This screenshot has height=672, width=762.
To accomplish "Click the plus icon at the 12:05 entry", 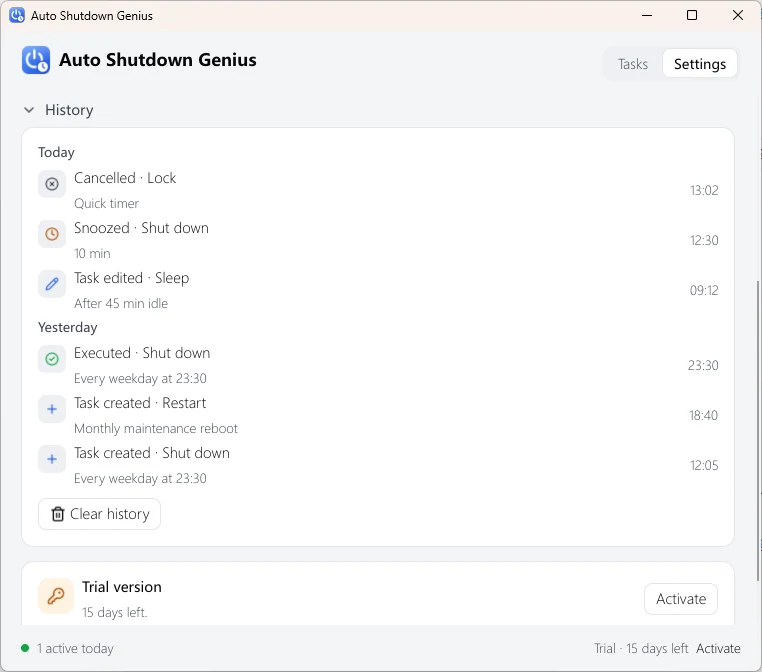I will point(52,459).
